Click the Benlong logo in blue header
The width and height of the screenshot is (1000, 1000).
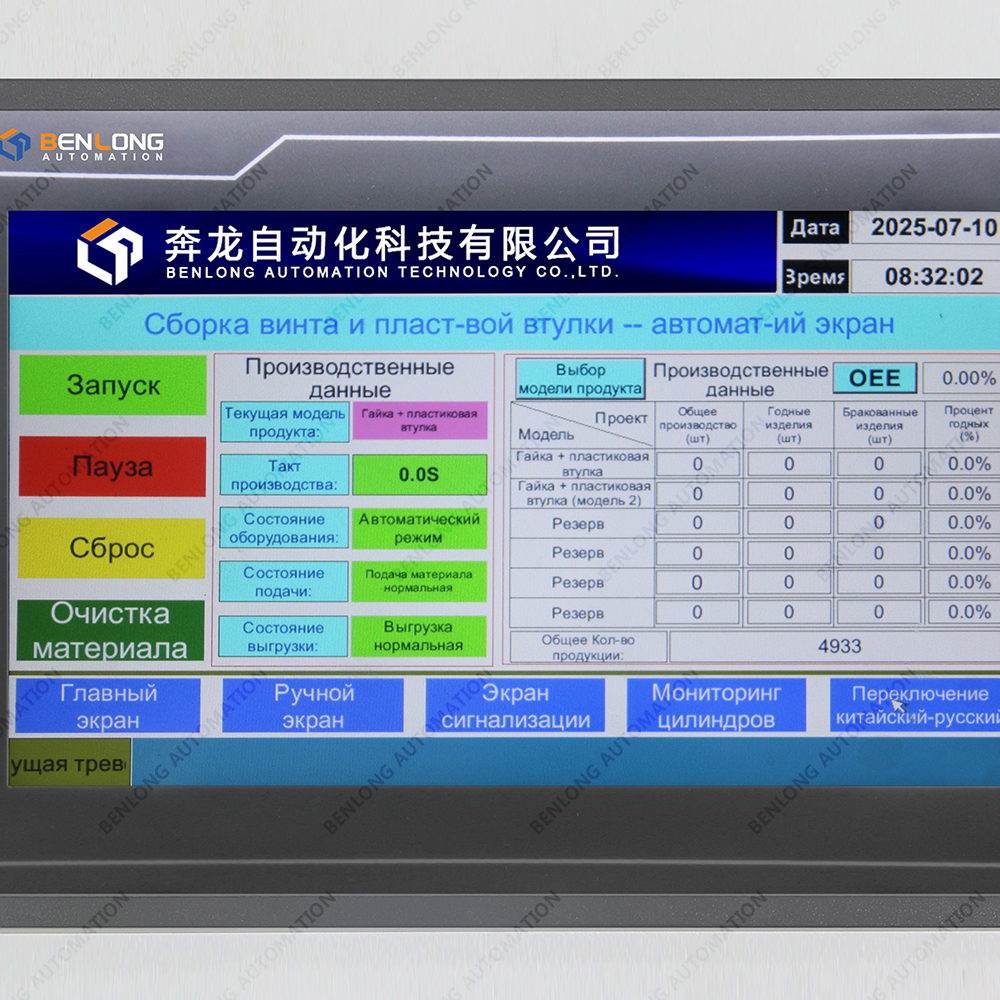(110, 251)
